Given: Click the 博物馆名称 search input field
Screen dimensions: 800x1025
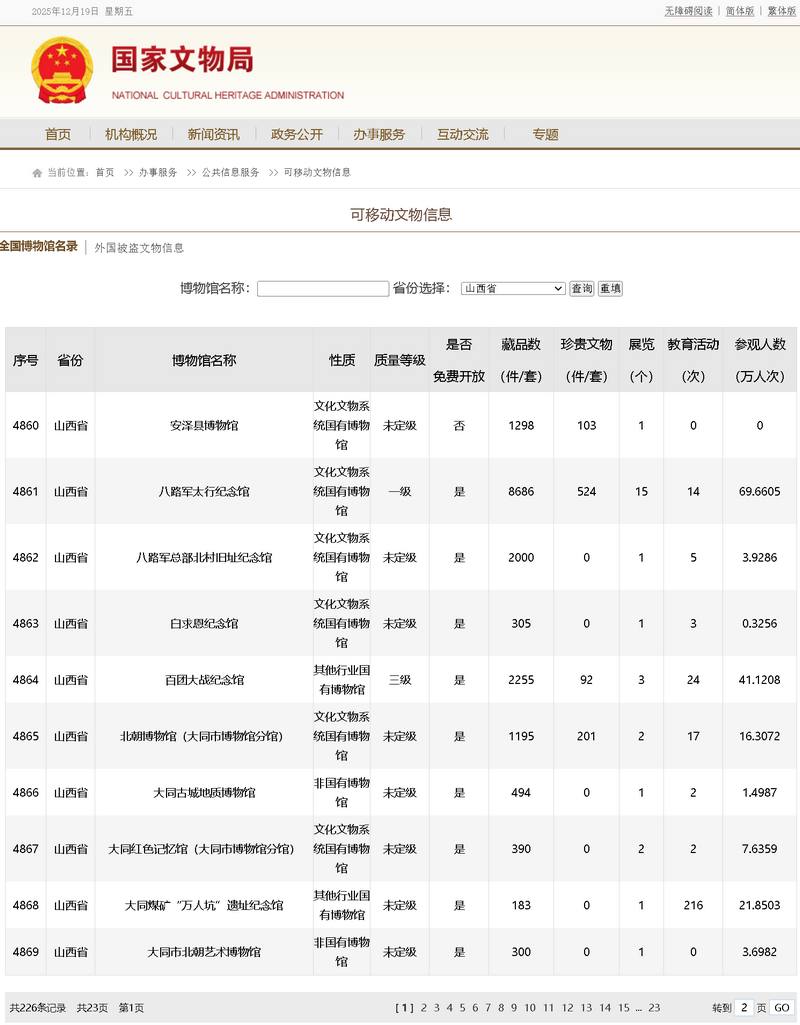Looking at the screenshot, I should [x=322, y=289].
